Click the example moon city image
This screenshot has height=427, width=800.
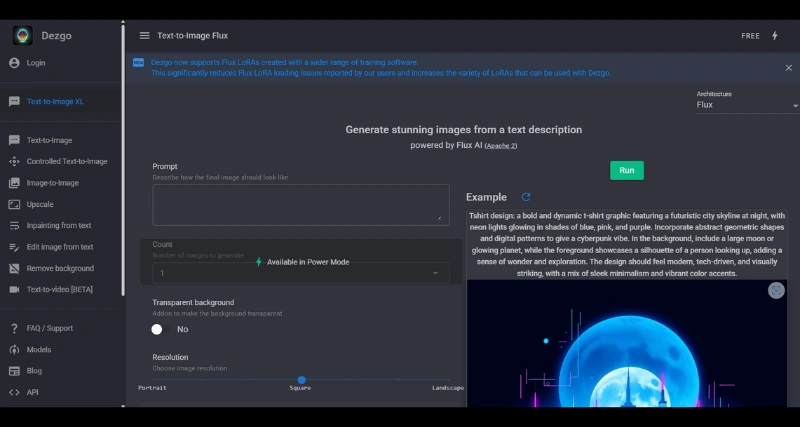[x=627, y=343]
